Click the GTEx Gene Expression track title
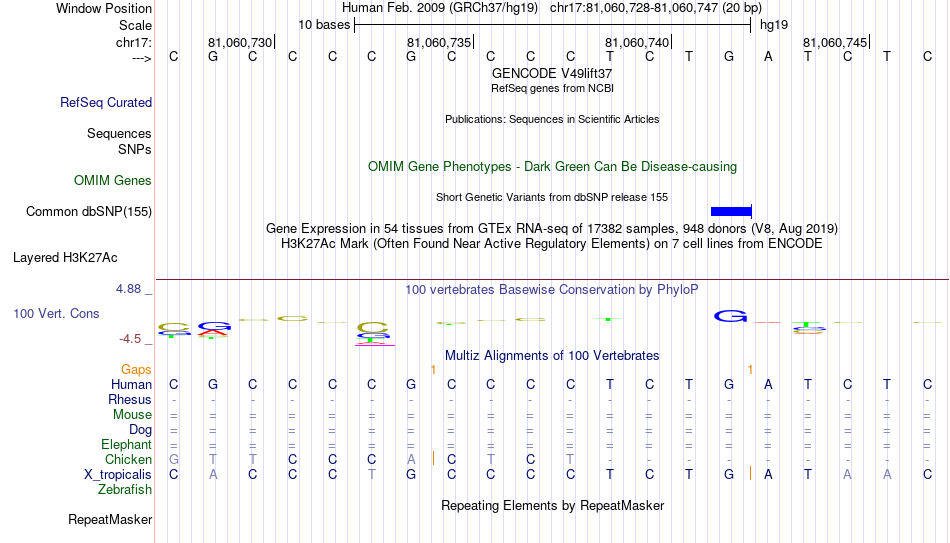 [x=552, y=228]
